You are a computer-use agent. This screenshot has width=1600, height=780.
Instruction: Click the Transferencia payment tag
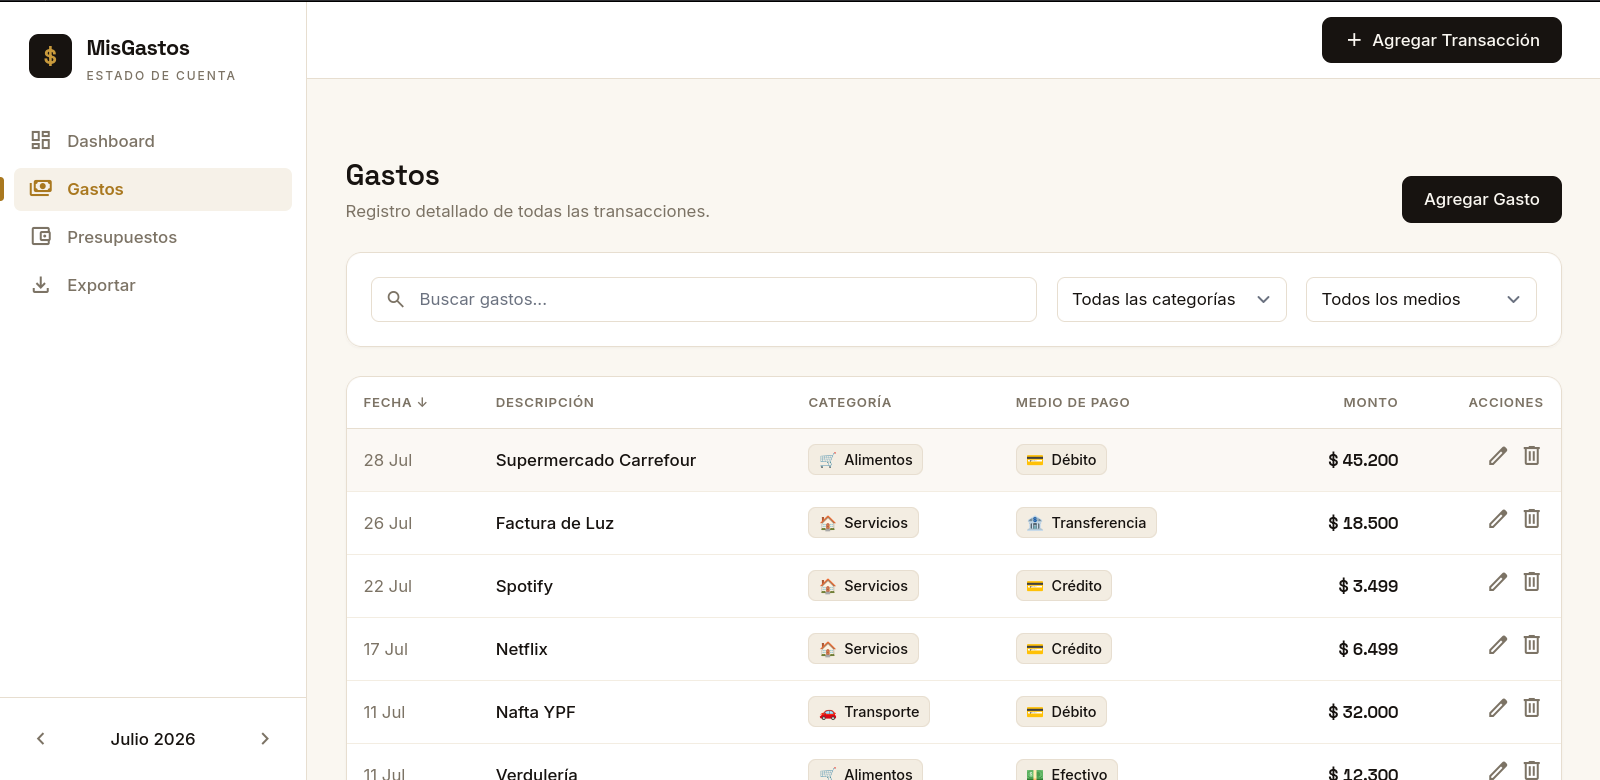coord(1086,523)
